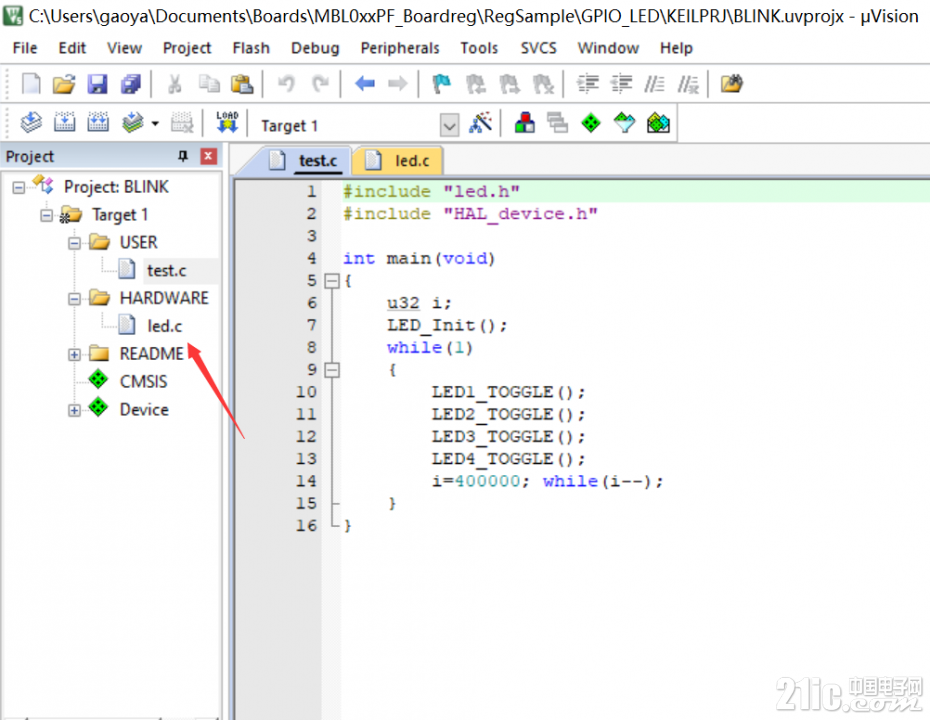Collapse the USER folder
Image resolution: width=930 pixels, height=720 pixels.
coord(74,243)
